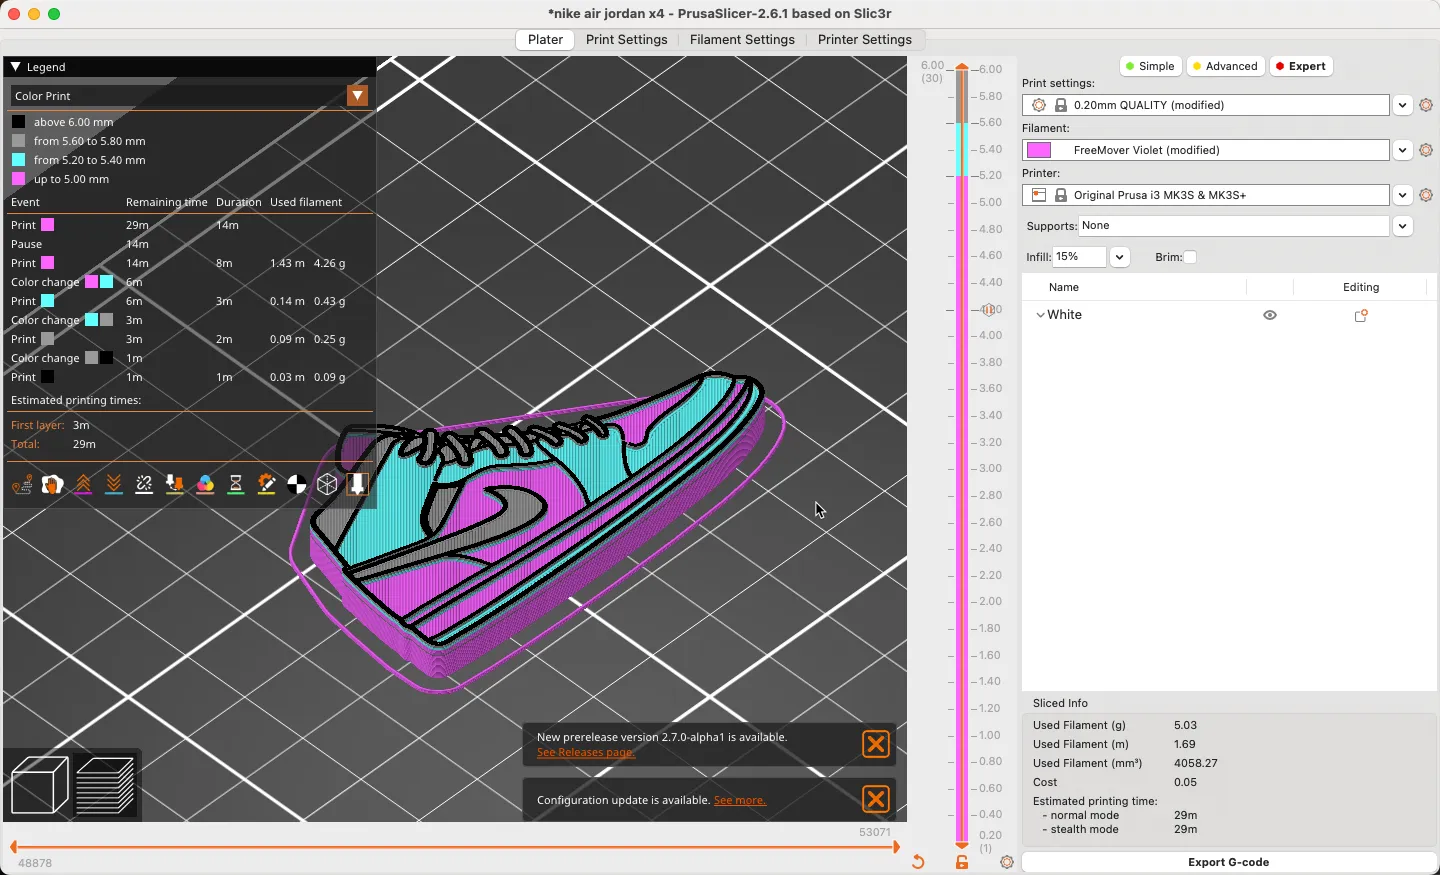
Task: Switch to the sliced layers preview view
Action: coord(105,785)
